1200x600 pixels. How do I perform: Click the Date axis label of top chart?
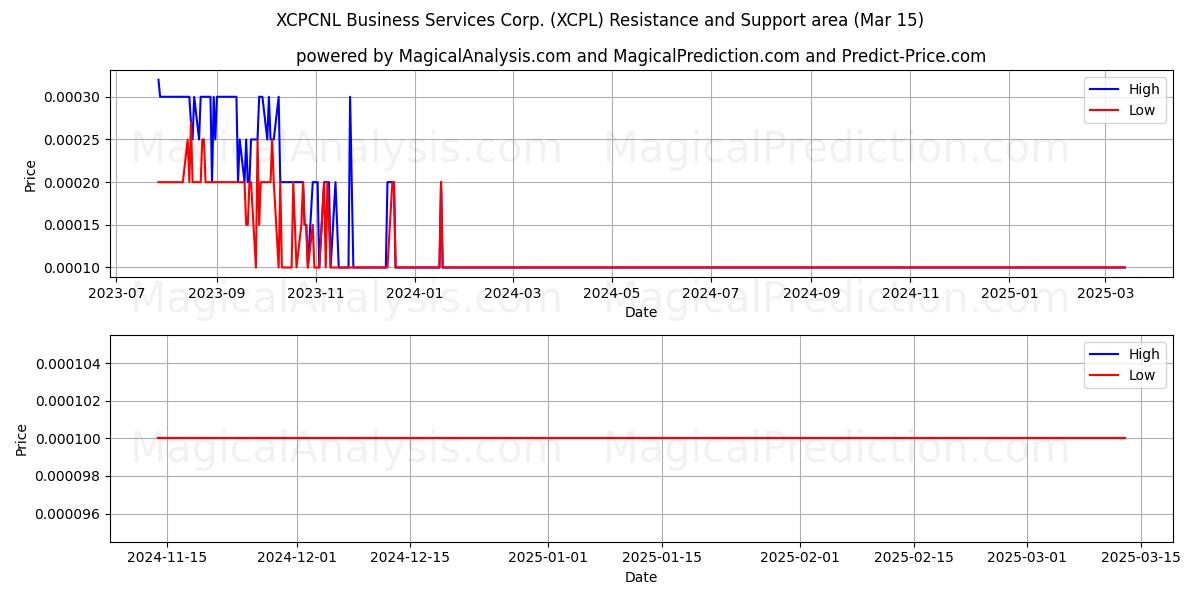tap(641, 312)
